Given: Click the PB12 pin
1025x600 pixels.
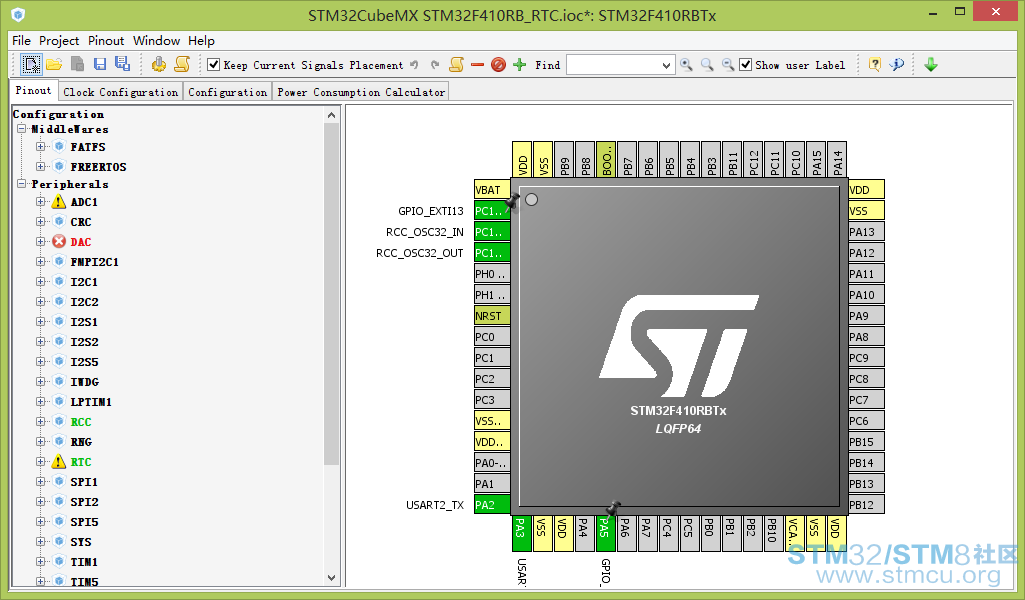Looking at the screenshot, I should click(866, 505).
